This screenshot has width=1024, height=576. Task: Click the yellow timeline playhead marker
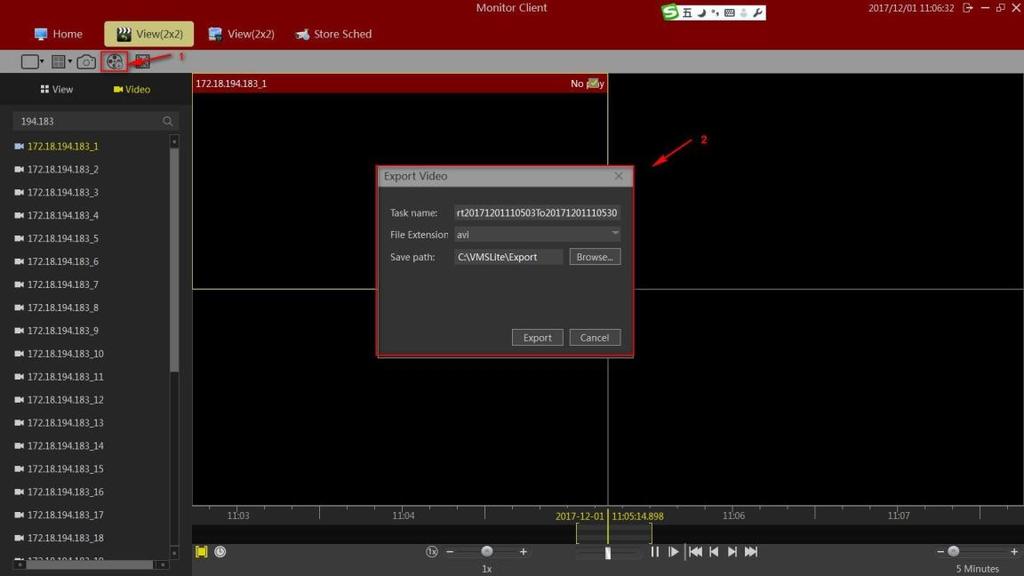(x=608, y=526)
